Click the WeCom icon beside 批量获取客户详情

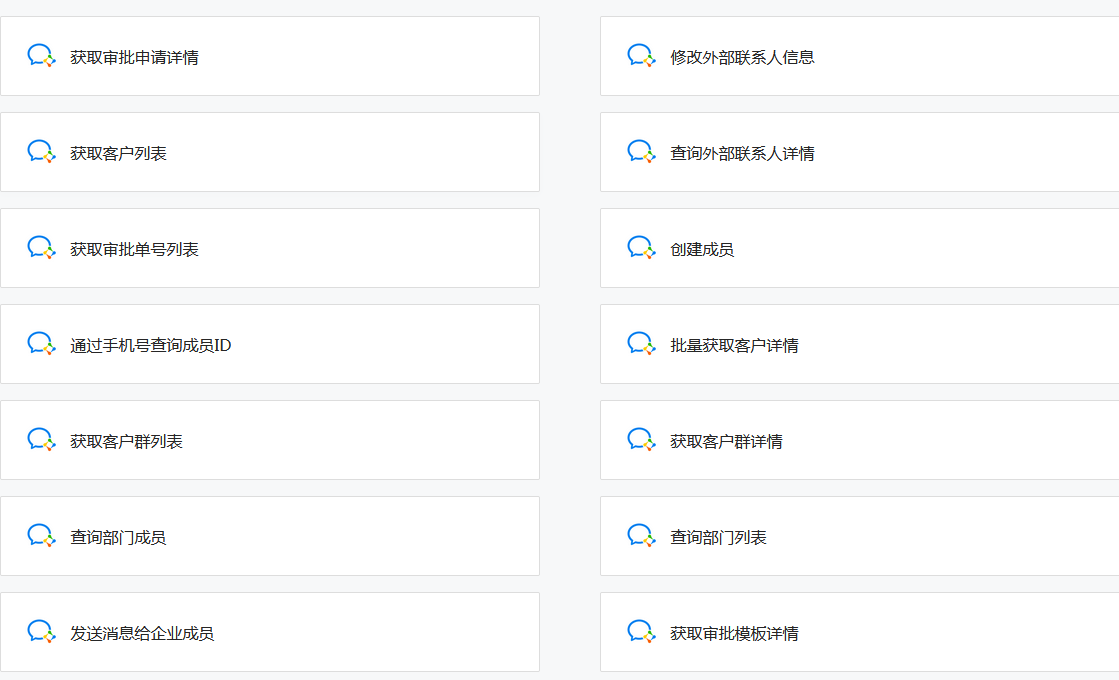point(642,344)
